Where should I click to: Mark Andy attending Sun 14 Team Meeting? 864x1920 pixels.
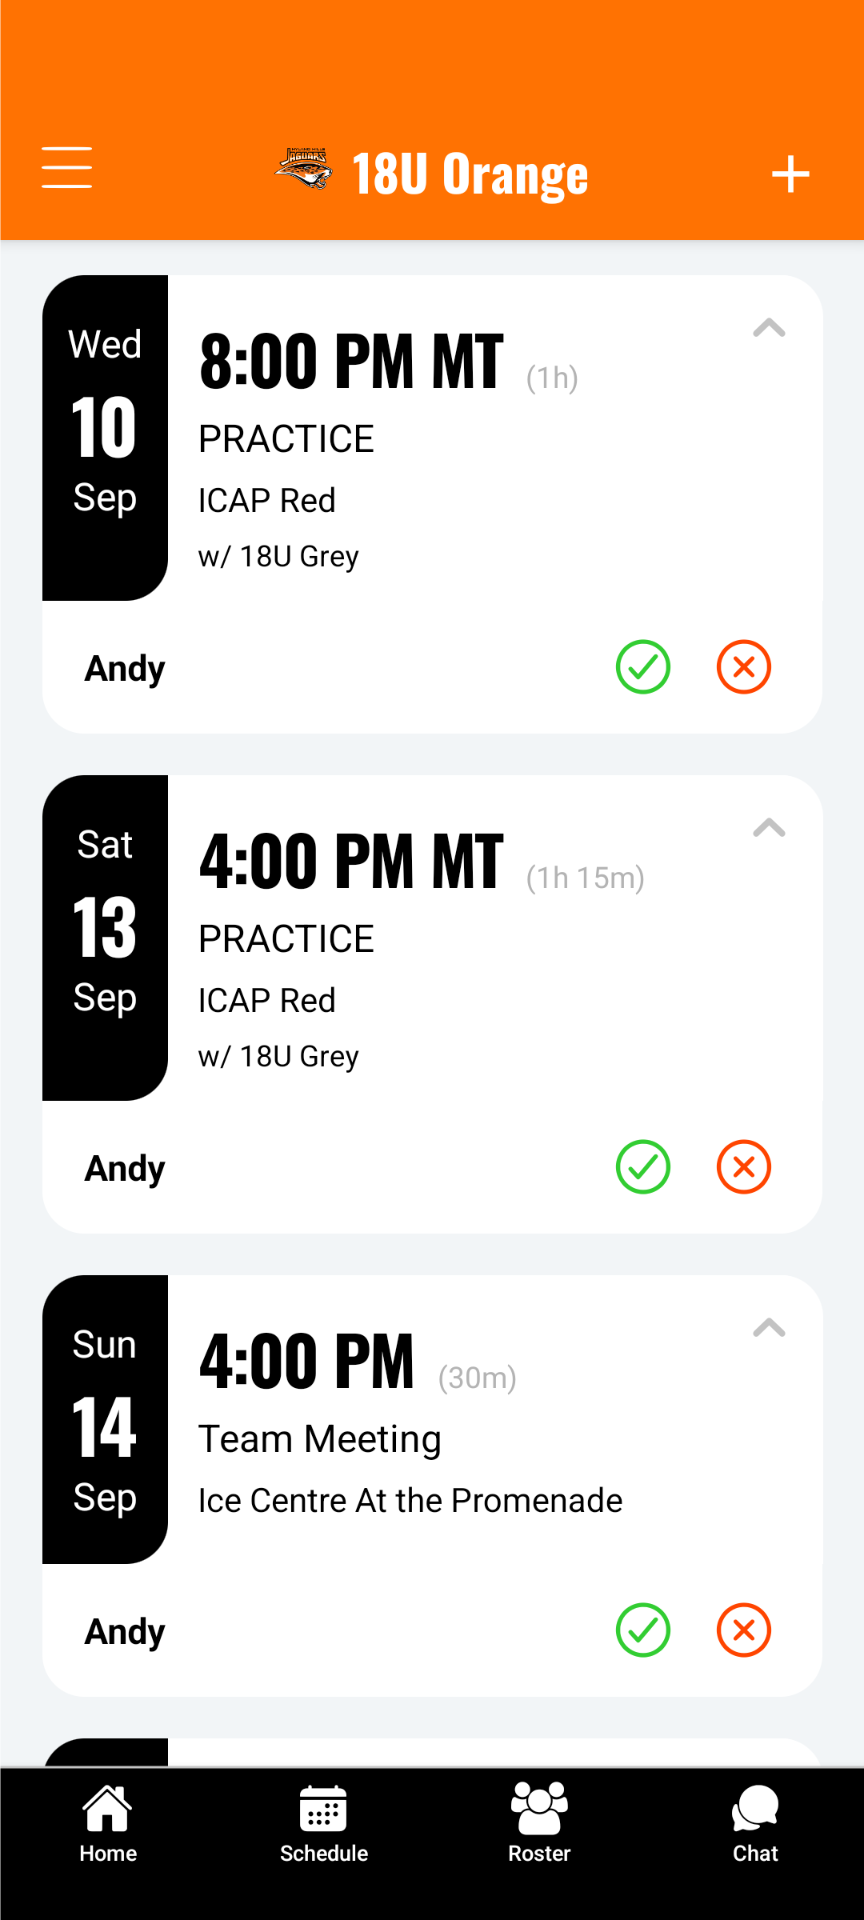pos(643,1631)
